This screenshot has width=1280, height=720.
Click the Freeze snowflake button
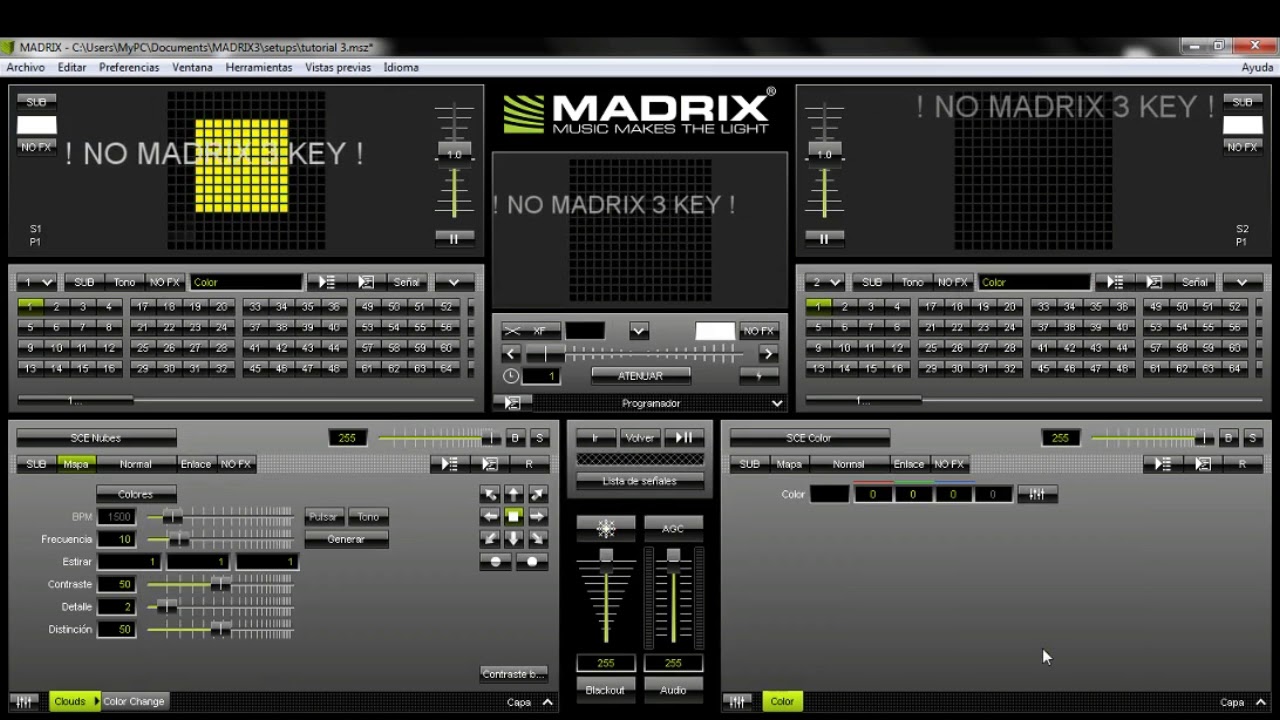point(606,528)
